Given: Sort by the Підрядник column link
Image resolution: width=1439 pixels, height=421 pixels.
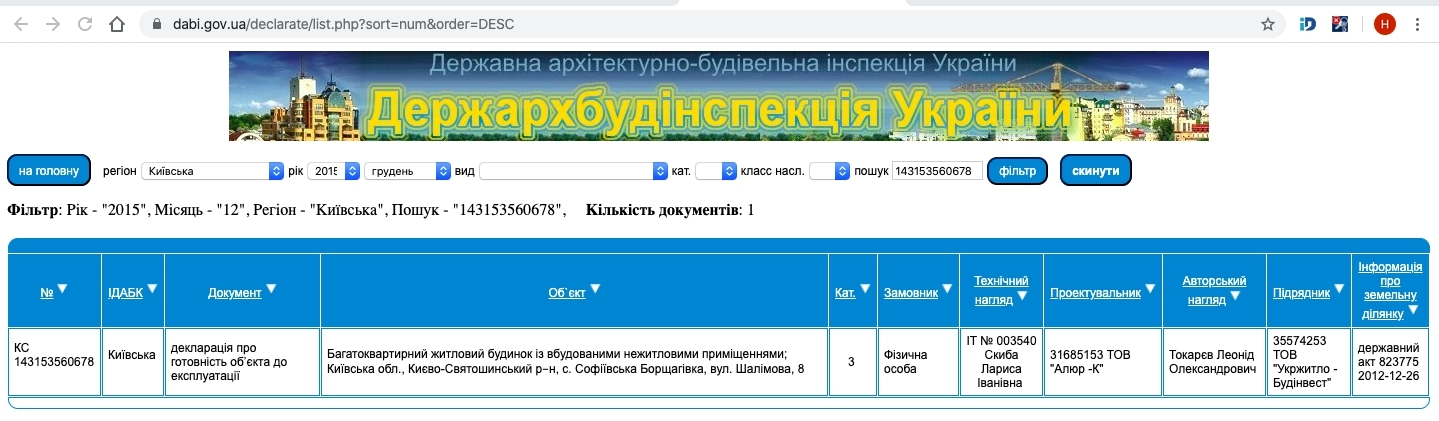Looking at the screenshot, I should (1302, 293).
